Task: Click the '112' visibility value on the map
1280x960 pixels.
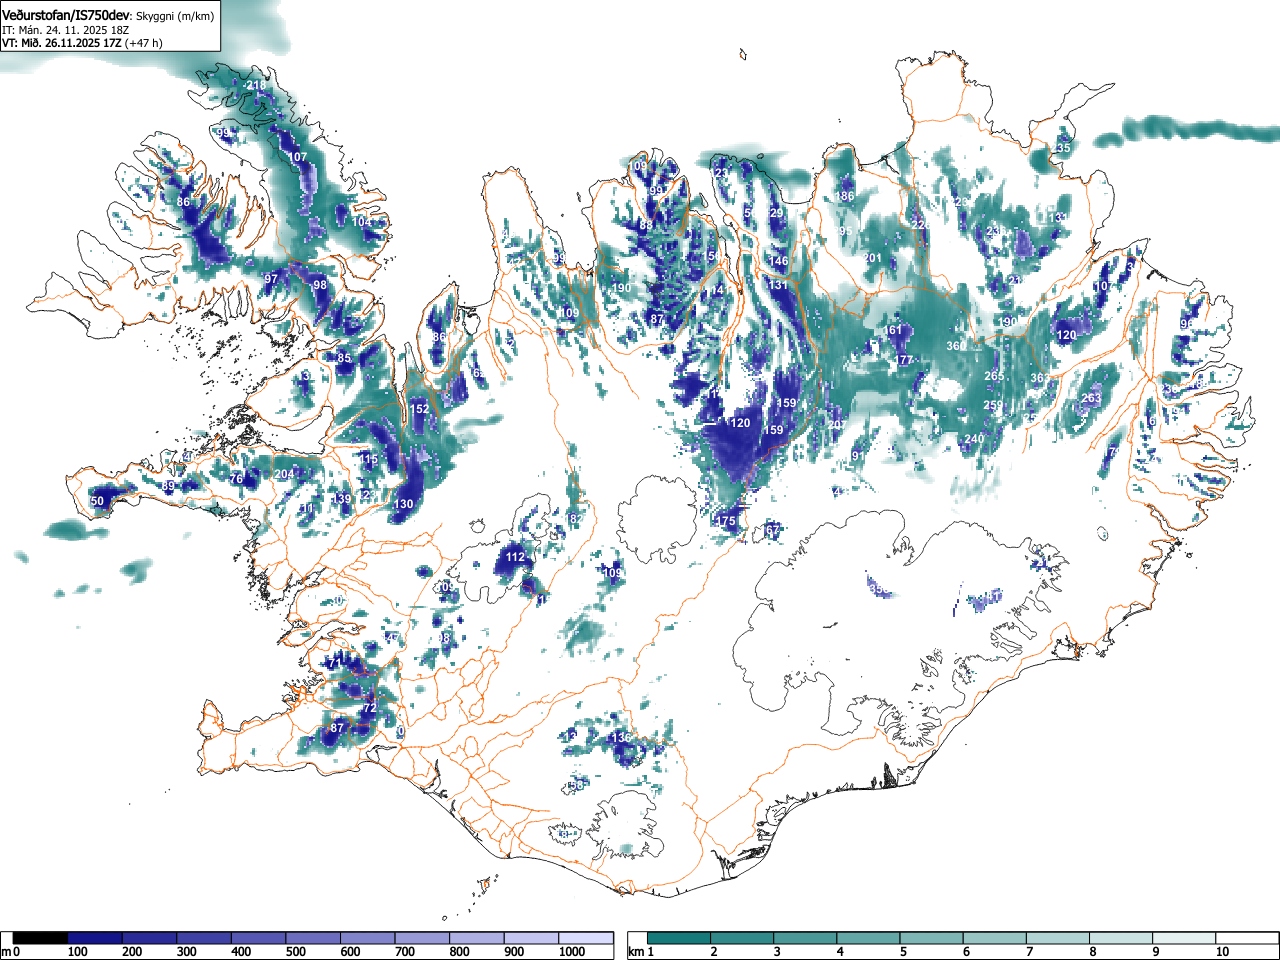Action: point(515,557)
